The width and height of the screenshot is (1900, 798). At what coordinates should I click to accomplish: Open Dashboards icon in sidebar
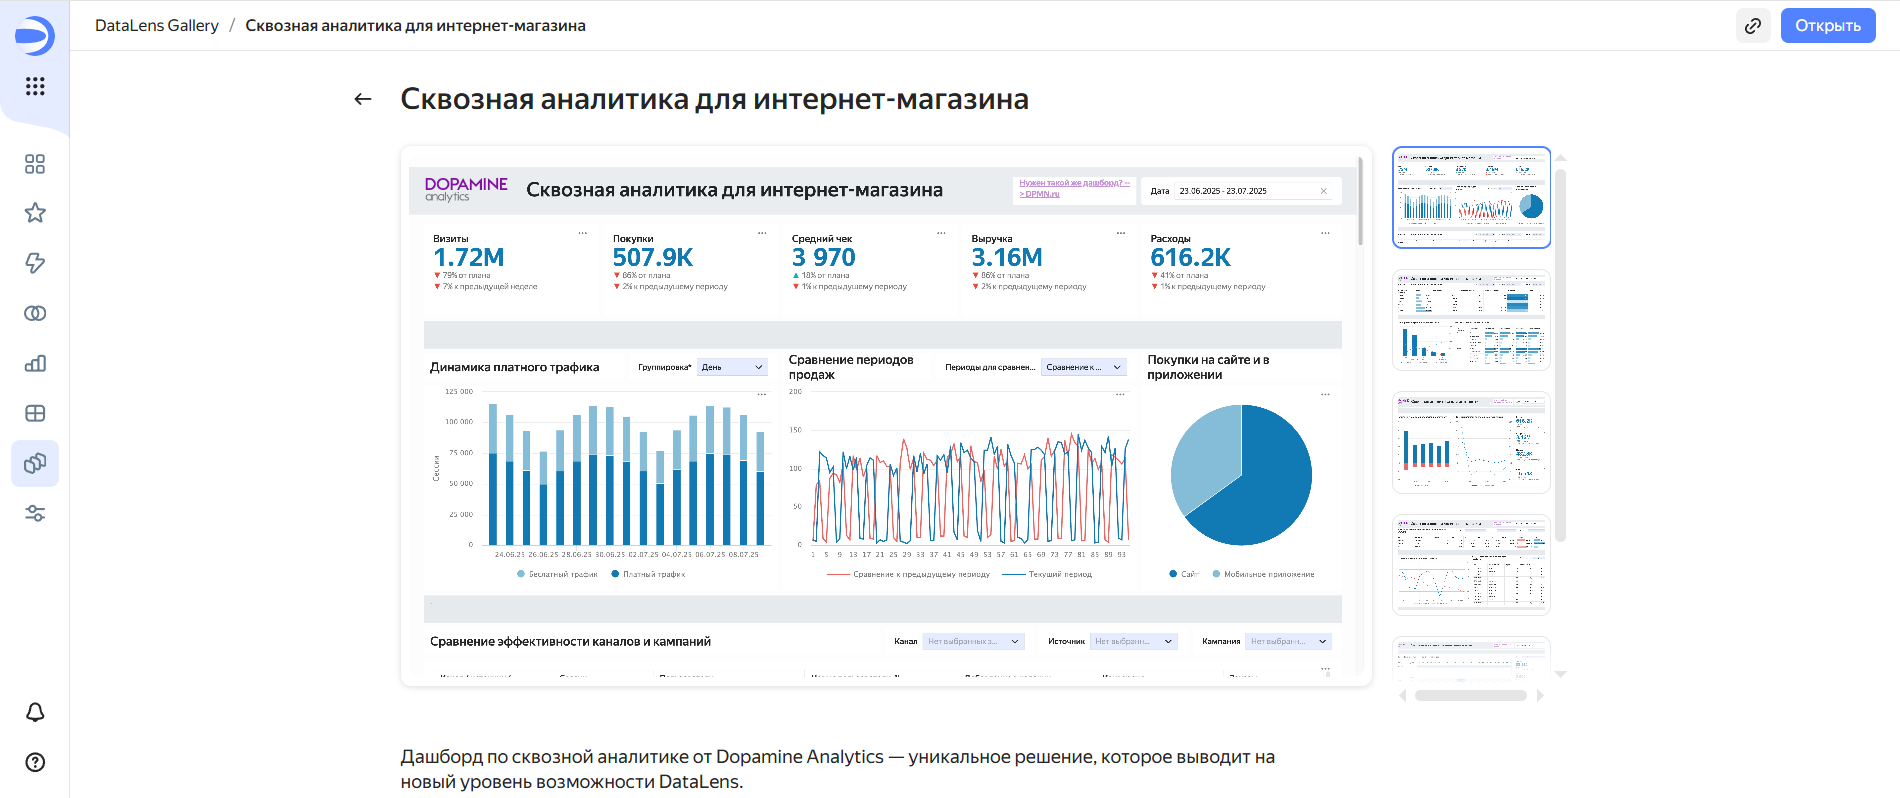(35, 413)
